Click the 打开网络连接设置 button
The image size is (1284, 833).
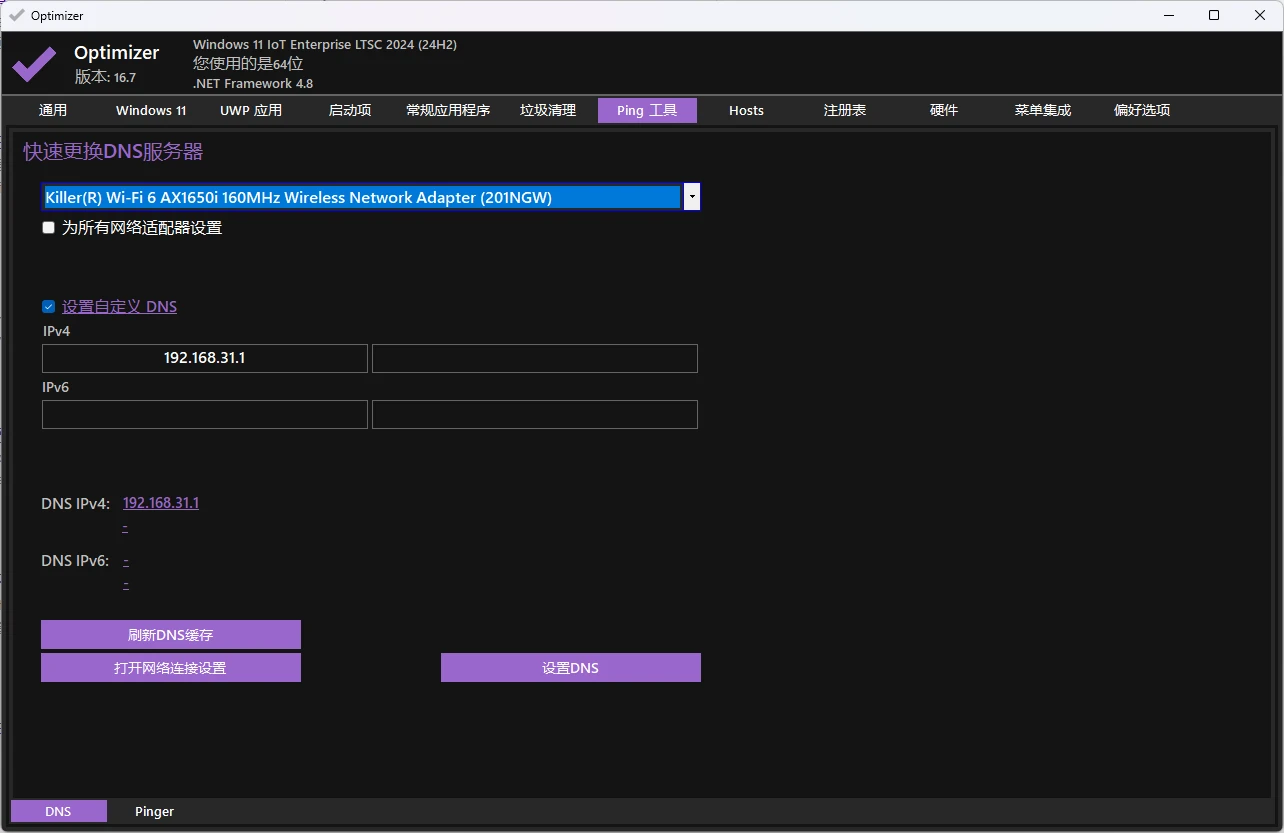pyautogui.click(x=171, y=668)
